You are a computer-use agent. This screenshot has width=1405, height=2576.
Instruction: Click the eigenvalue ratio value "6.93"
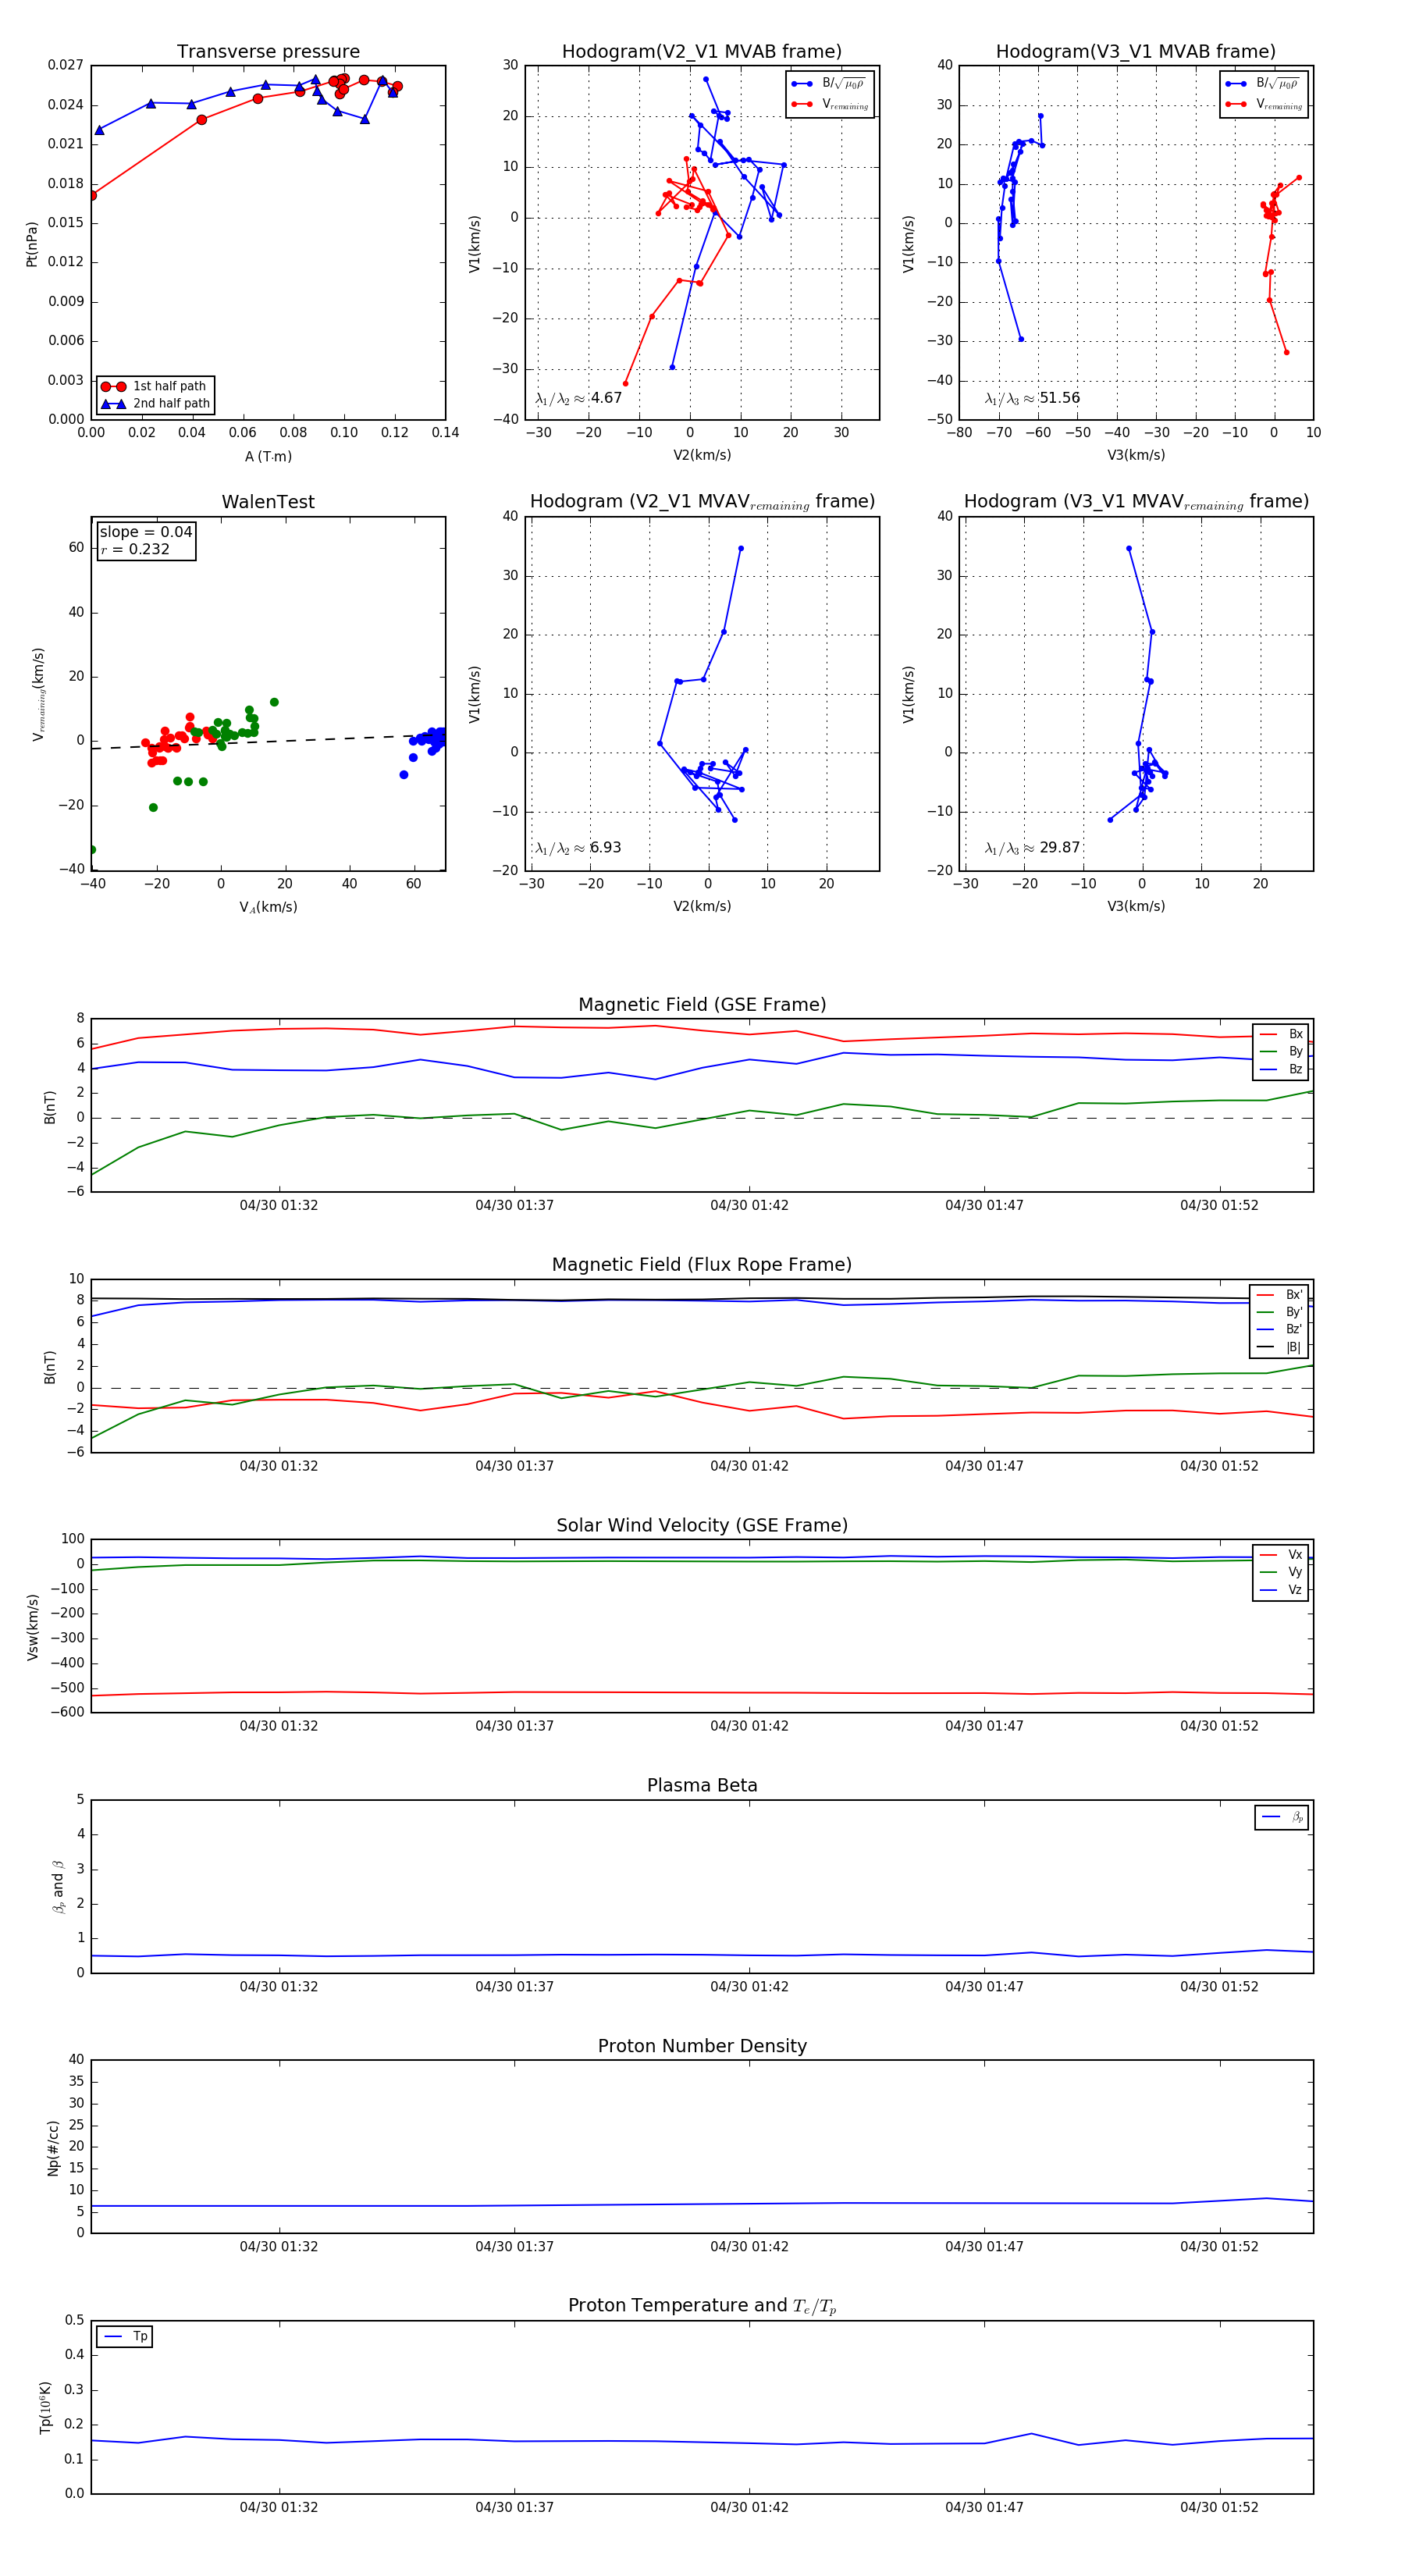point(605,848)
